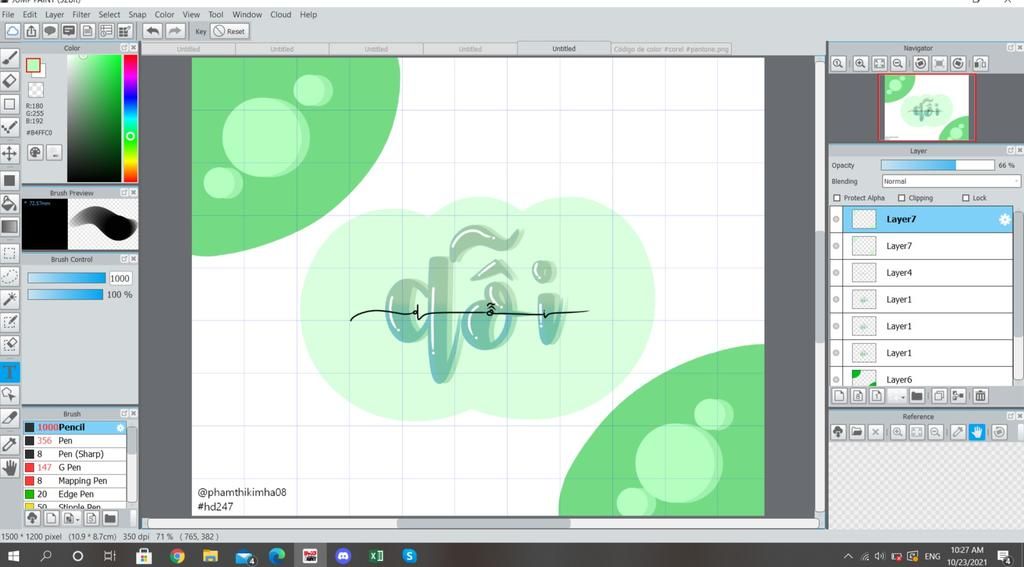This screenshot has height=567, width=1024.
Task: Click the Reset button
Action: pyautogui.click(x=229, y=31)
